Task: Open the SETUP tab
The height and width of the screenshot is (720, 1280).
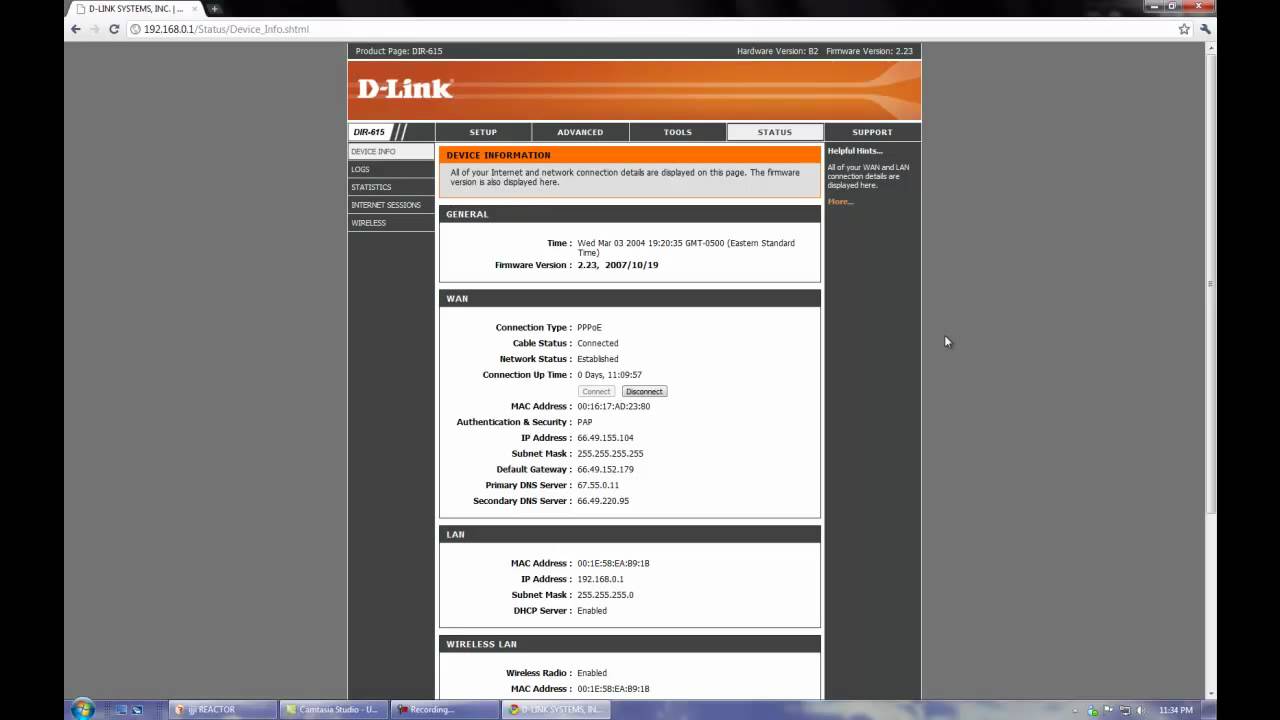Action: 483,132
